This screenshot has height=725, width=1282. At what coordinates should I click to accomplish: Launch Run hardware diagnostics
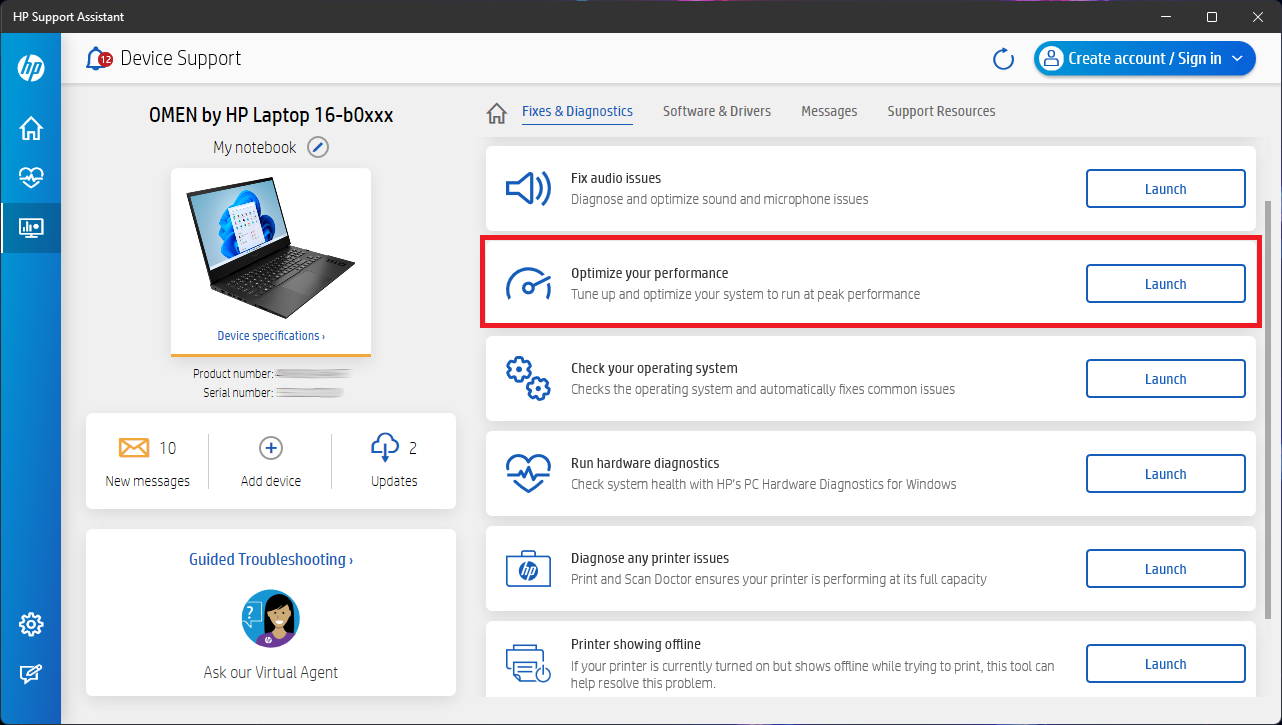click(1165, 474)
